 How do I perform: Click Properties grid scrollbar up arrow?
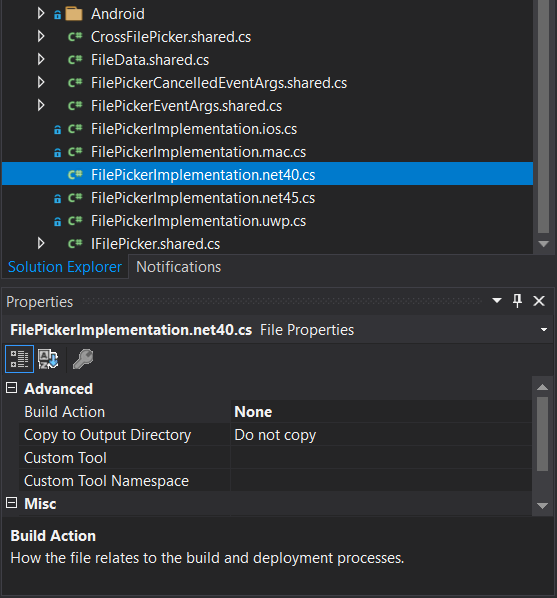point(542,387)
